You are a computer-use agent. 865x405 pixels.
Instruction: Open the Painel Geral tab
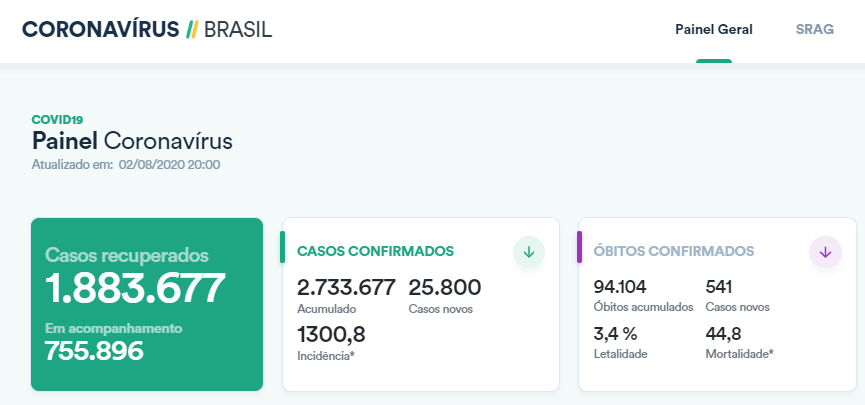(714, 30)
